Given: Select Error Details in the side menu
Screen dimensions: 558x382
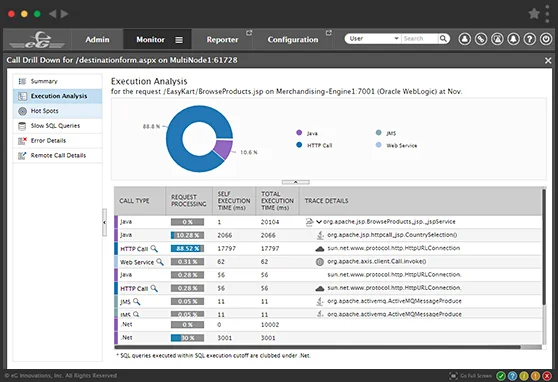Looking at the screenshot, I should [x=57, y=141].
